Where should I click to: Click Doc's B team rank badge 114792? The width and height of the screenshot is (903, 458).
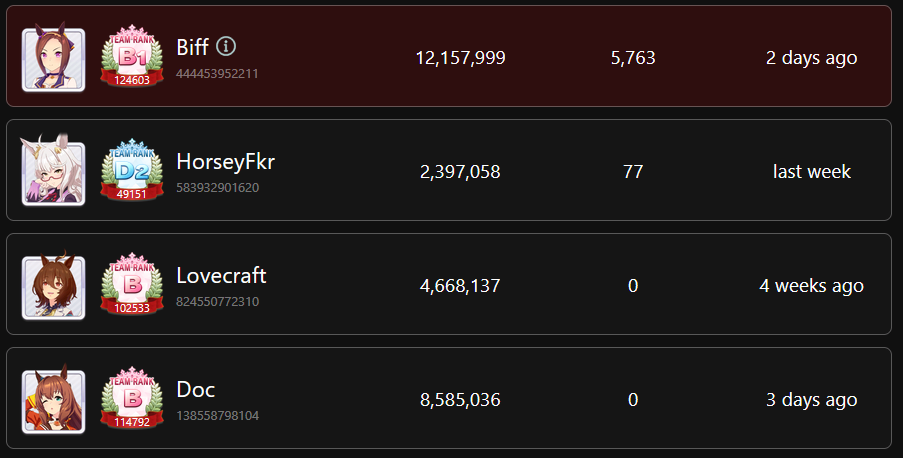(132, 402)
